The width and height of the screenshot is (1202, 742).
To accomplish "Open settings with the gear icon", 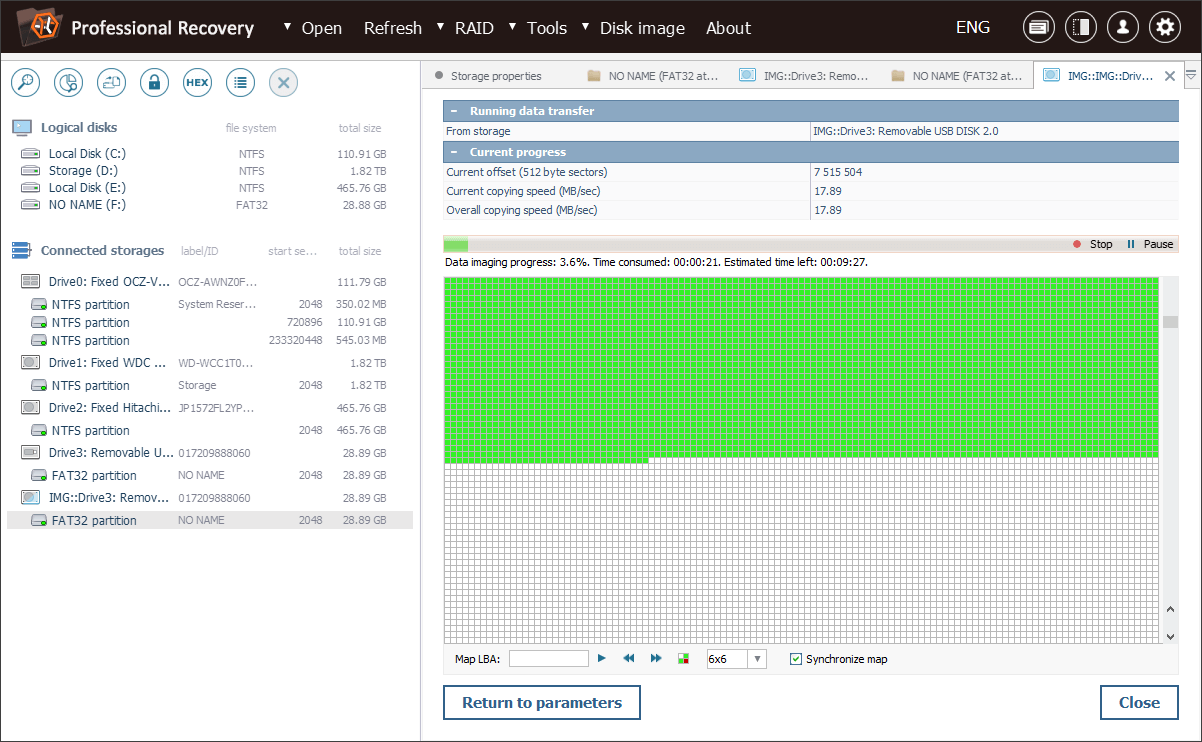I will [1164, 28].
